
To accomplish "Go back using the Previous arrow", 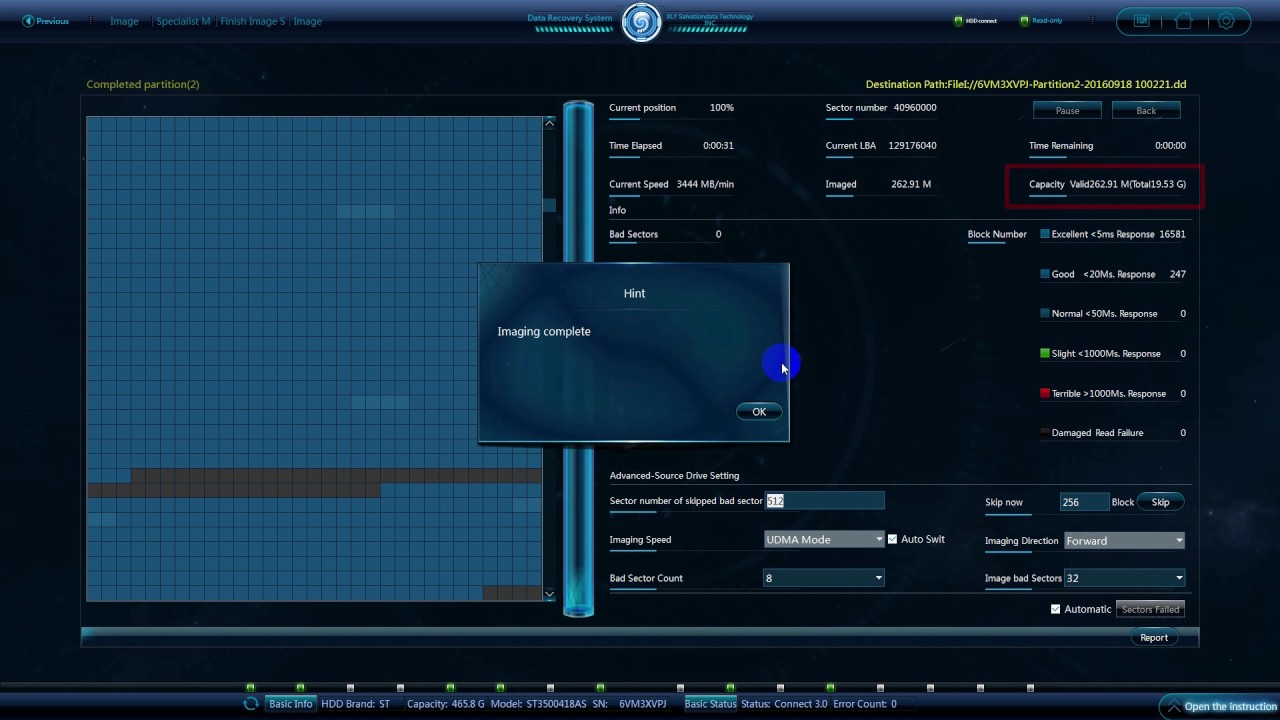I will (46, 21).
